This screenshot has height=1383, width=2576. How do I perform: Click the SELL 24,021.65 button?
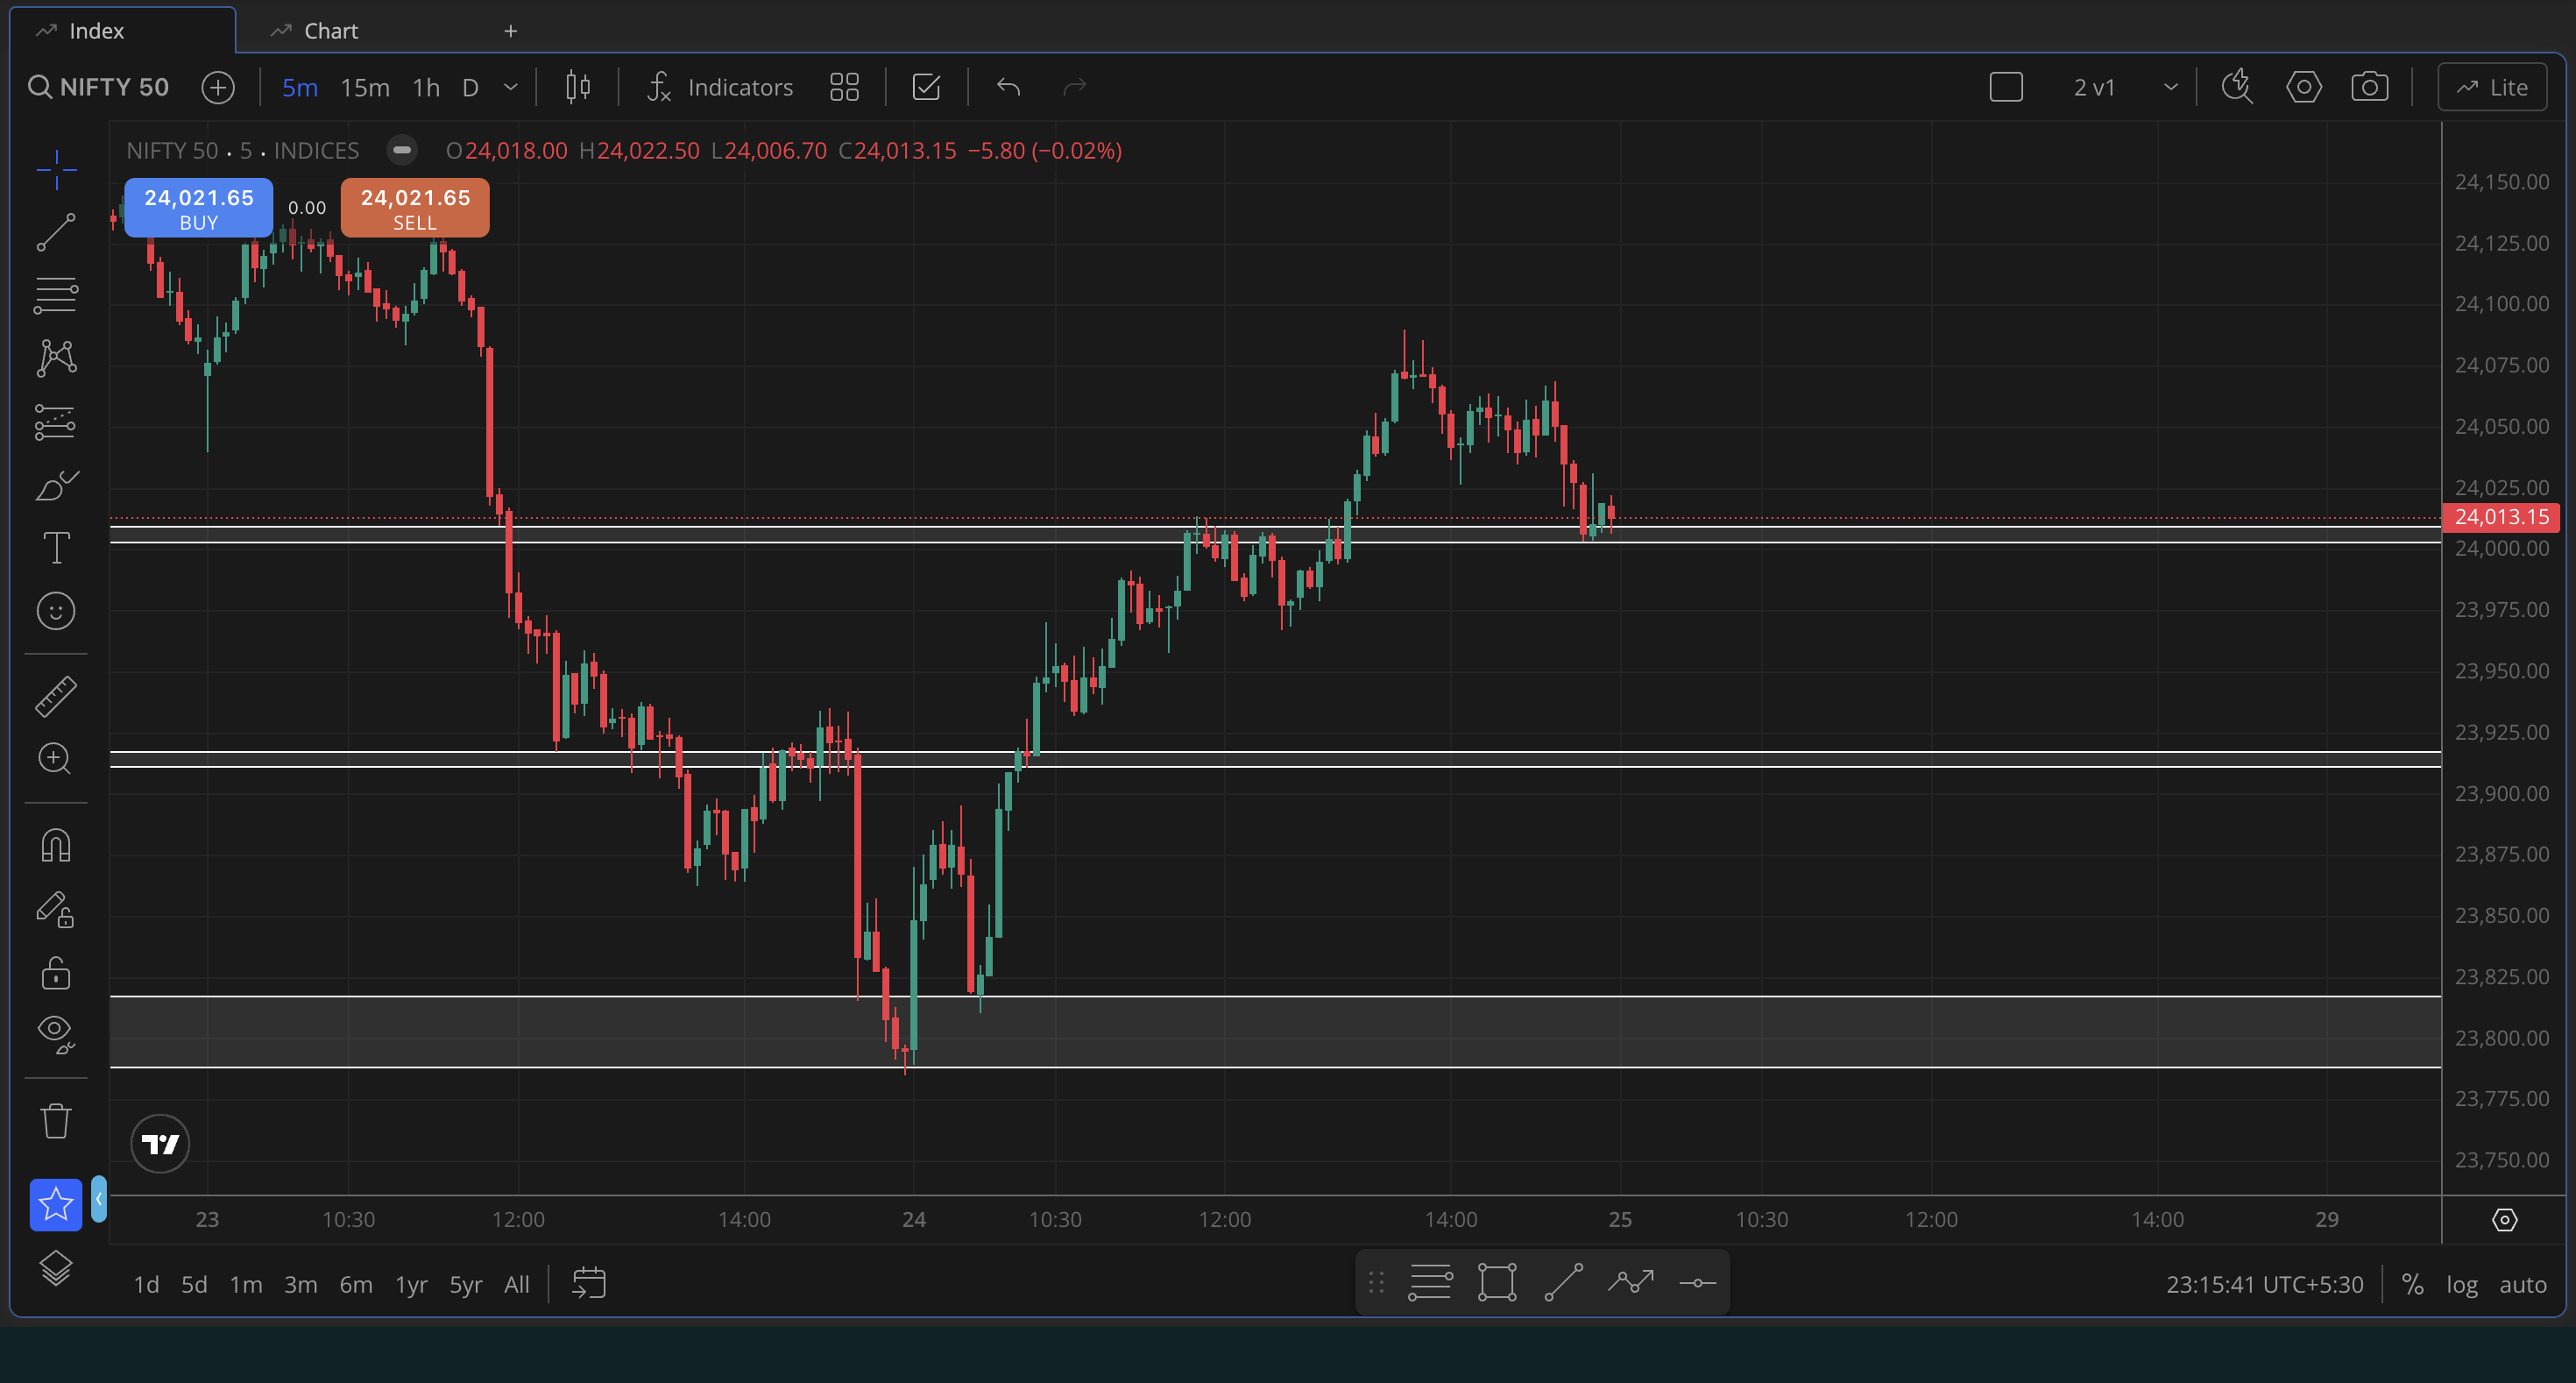[415, 208]
